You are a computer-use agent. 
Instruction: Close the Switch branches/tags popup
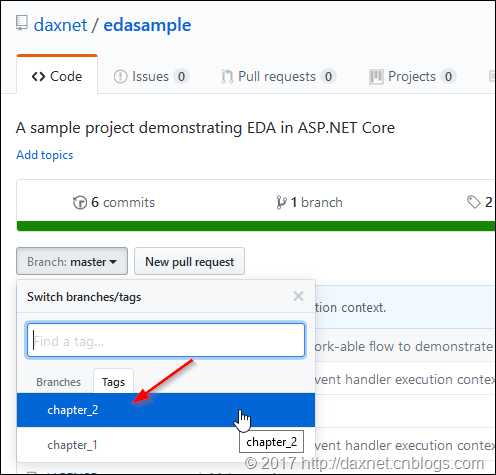point(298,296)
